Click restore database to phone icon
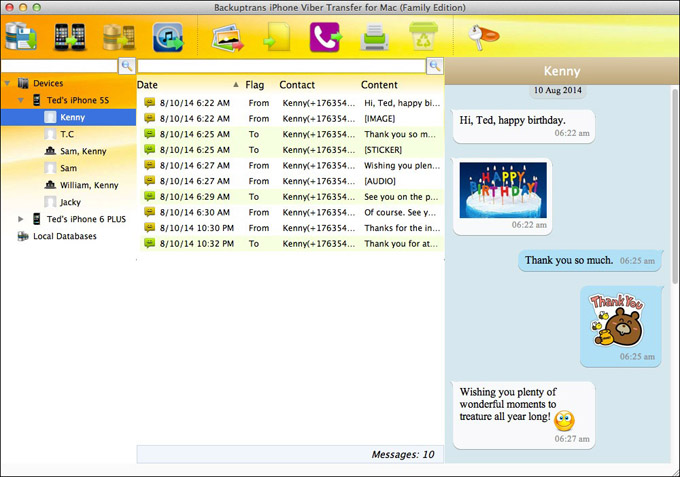This screenshot has width=680, height=477. (x=118, y=37)
